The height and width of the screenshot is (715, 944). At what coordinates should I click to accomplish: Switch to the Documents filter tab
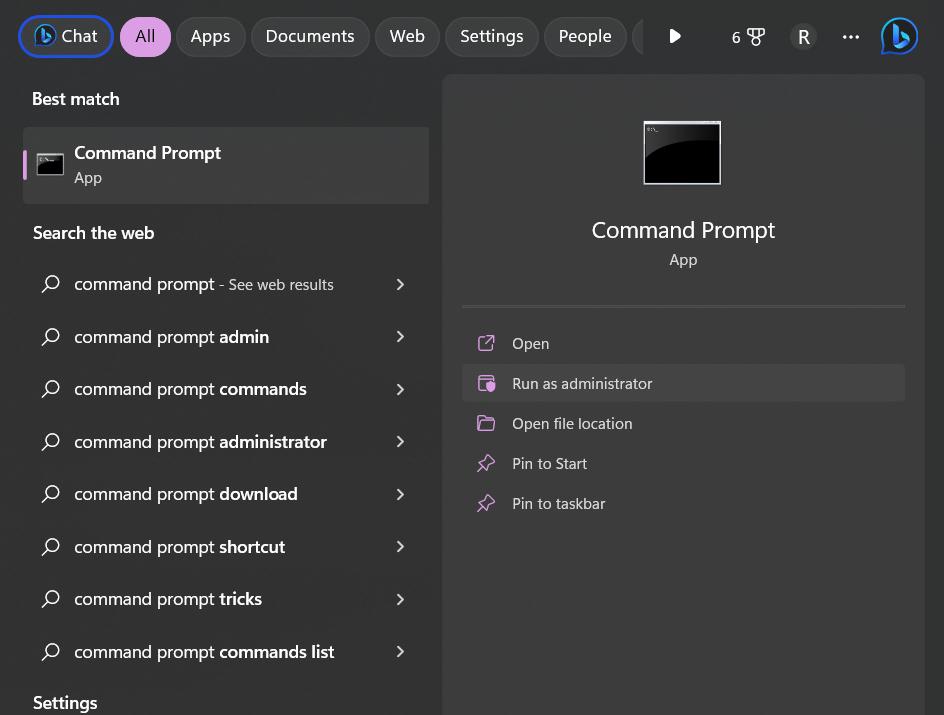pyautogui.click(x=310, y=37)
